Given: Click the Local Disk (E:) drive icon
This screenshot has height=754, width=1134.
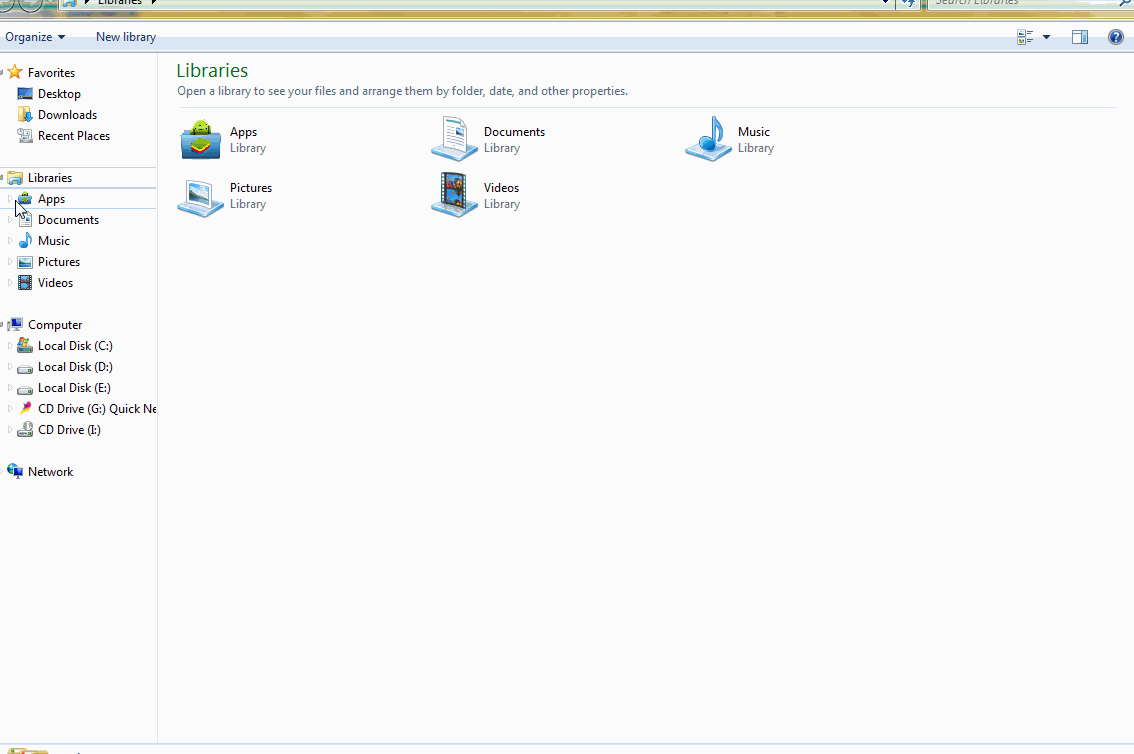Looking at the screenshot, I should coord(25,389).
